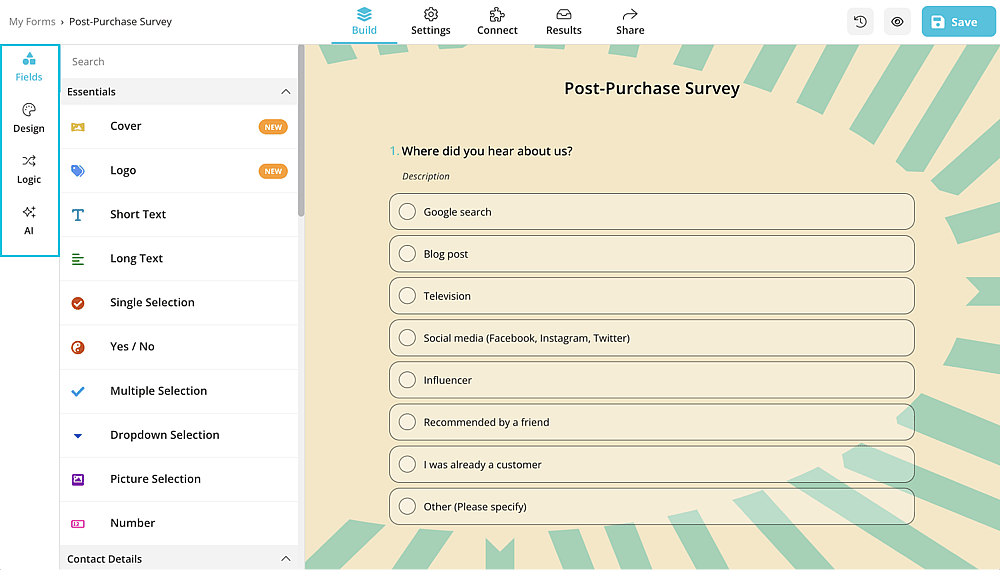Add a Picture Selection field
This screenshot has width=1000, height=570.
coord(179,479)
